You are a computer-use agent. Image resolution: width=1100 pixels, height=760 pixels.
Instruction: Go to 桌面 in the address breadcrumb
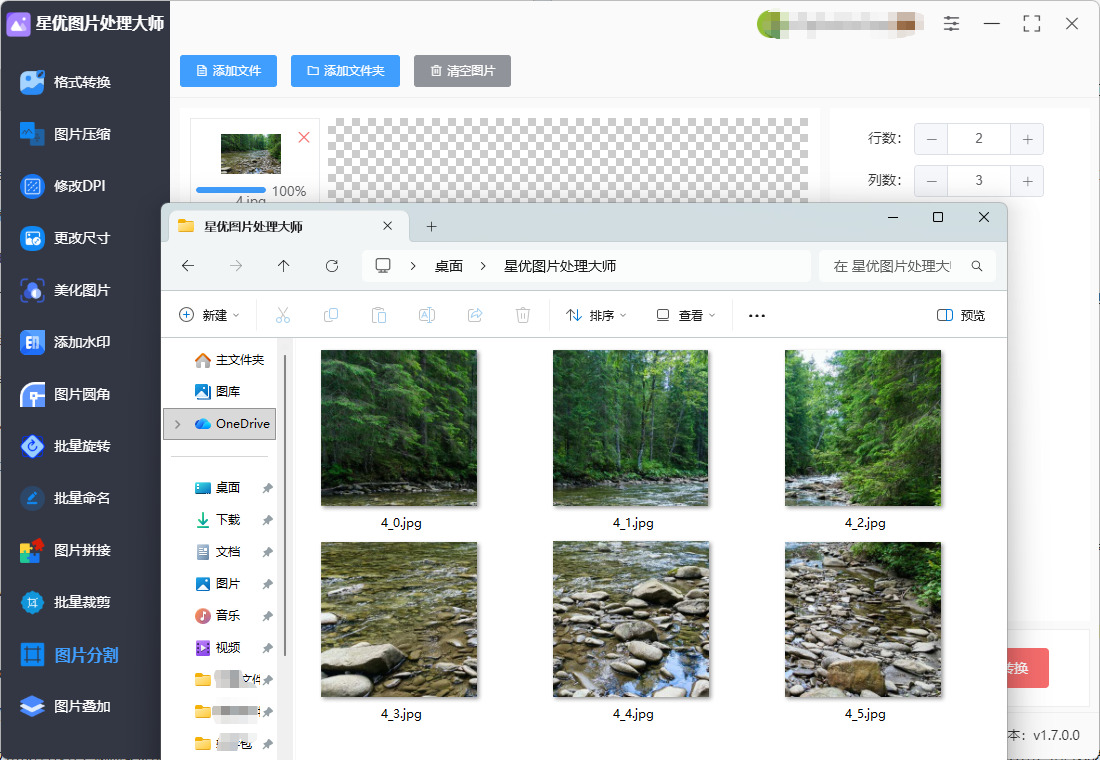449,266
